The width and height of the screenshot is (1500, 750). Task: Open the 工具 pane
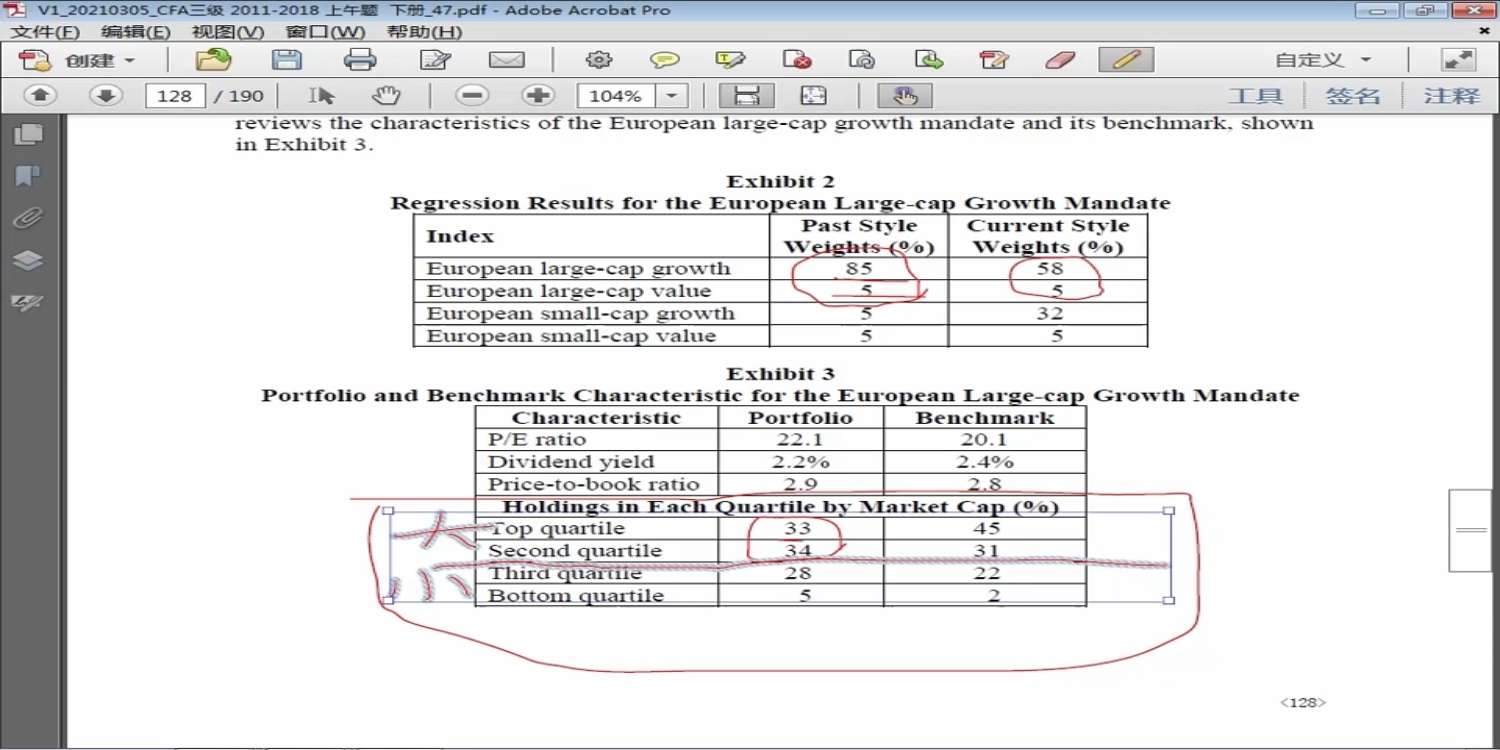(1255, 96)
